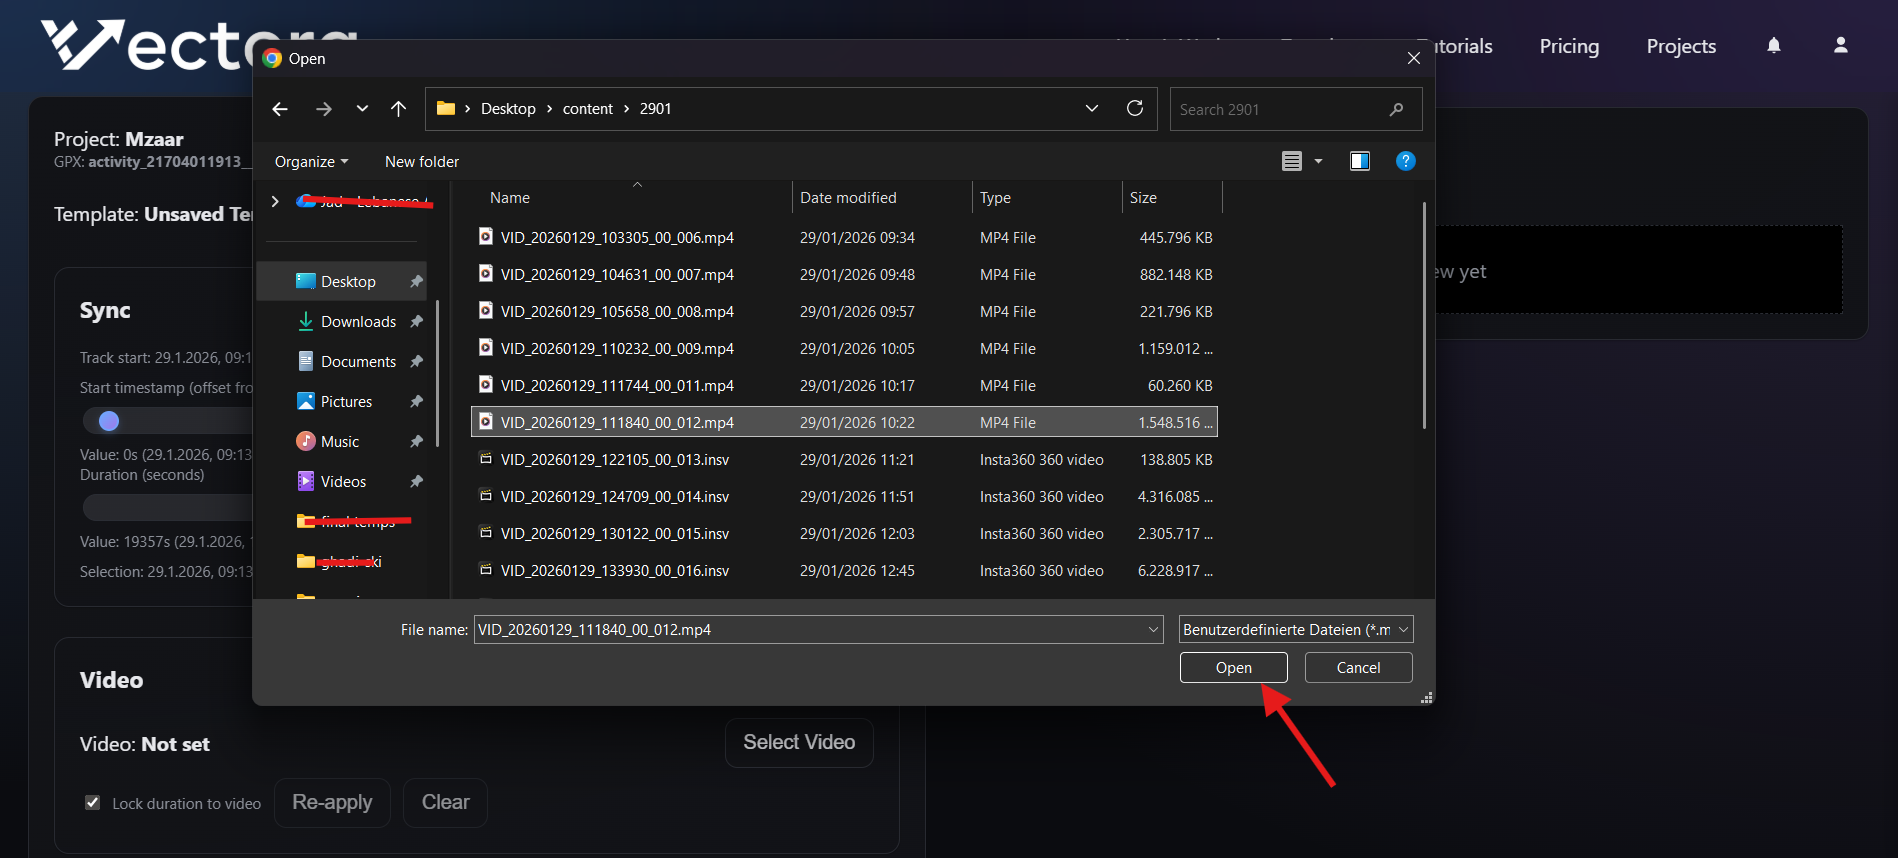Image resolution: width=1898 pixels, height=858 pixels.
Task: Go forward in the Open dialog
Action: (323, 109)
